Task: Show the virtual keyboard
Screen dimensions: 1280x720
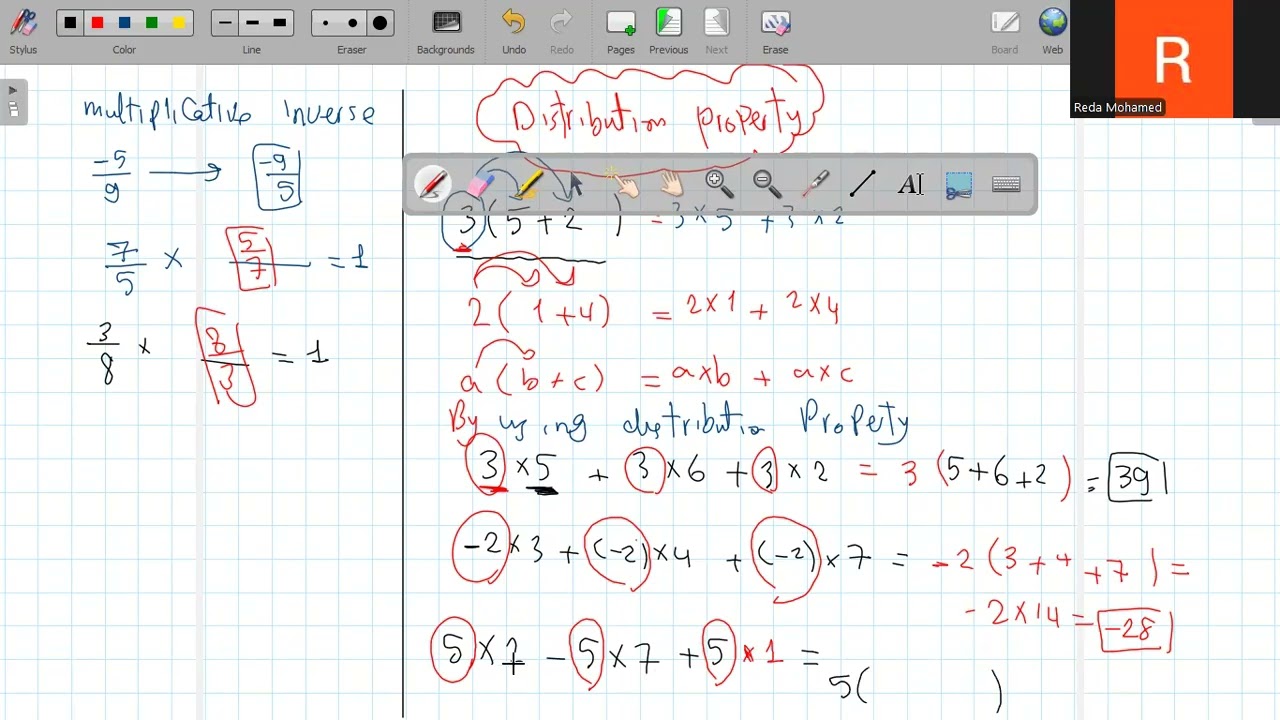Action: (1006, 184)
